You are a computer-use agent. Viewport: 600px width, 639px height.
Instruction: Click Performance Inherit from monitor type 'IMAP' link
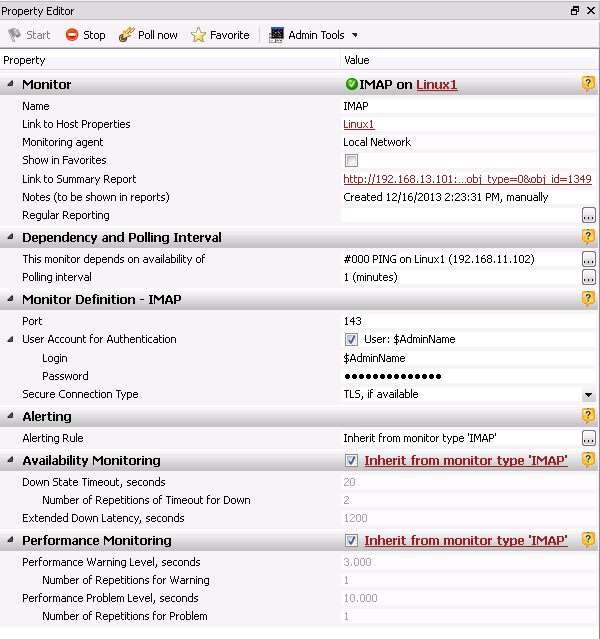click(x=466, y=540)
